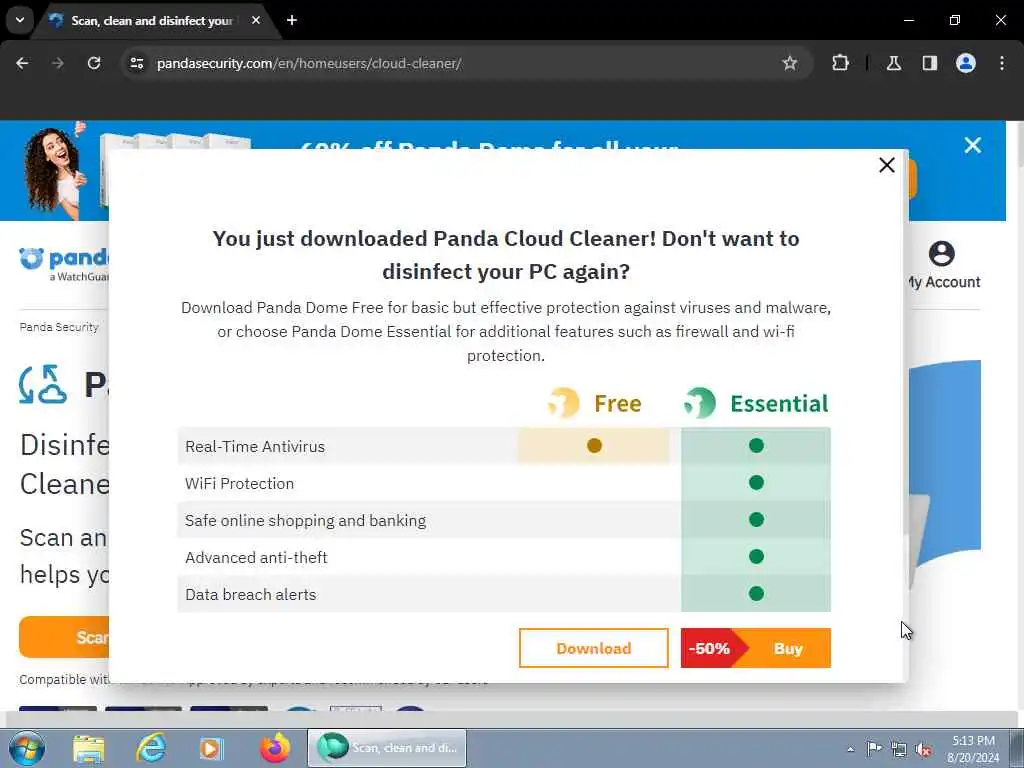
Task: Open Chrome Labs flask icon
Action: point(893,63)
